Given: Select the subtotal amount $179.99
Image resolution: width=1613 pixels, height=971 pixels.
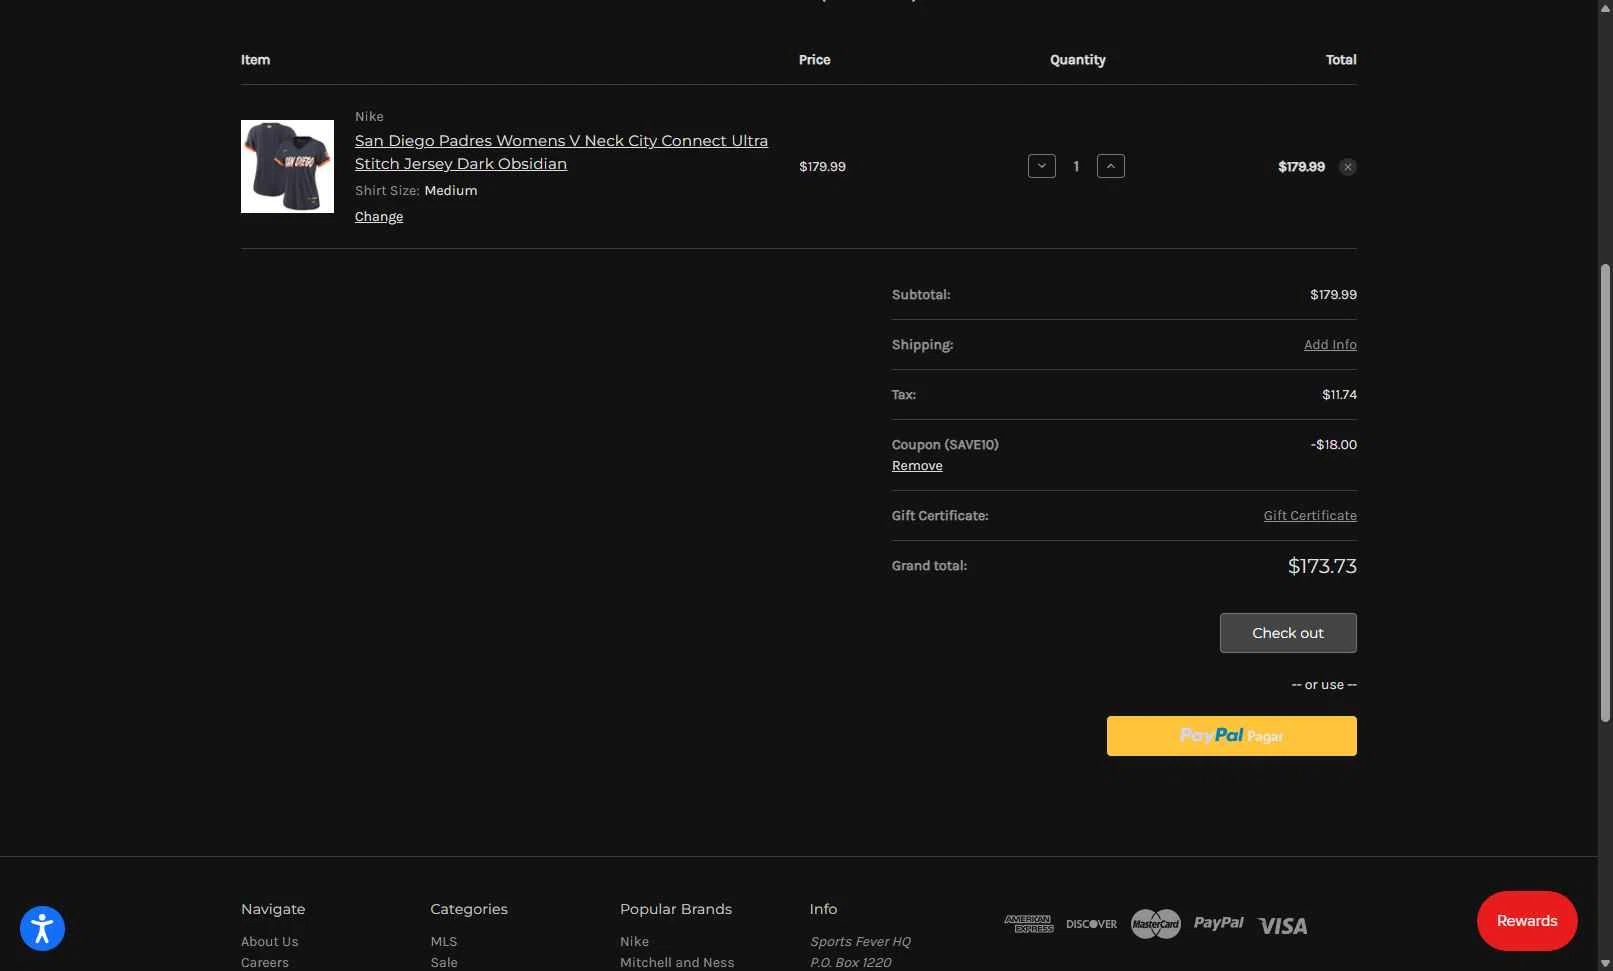Looking at the screenshot, I should [x=1333, y=295].
